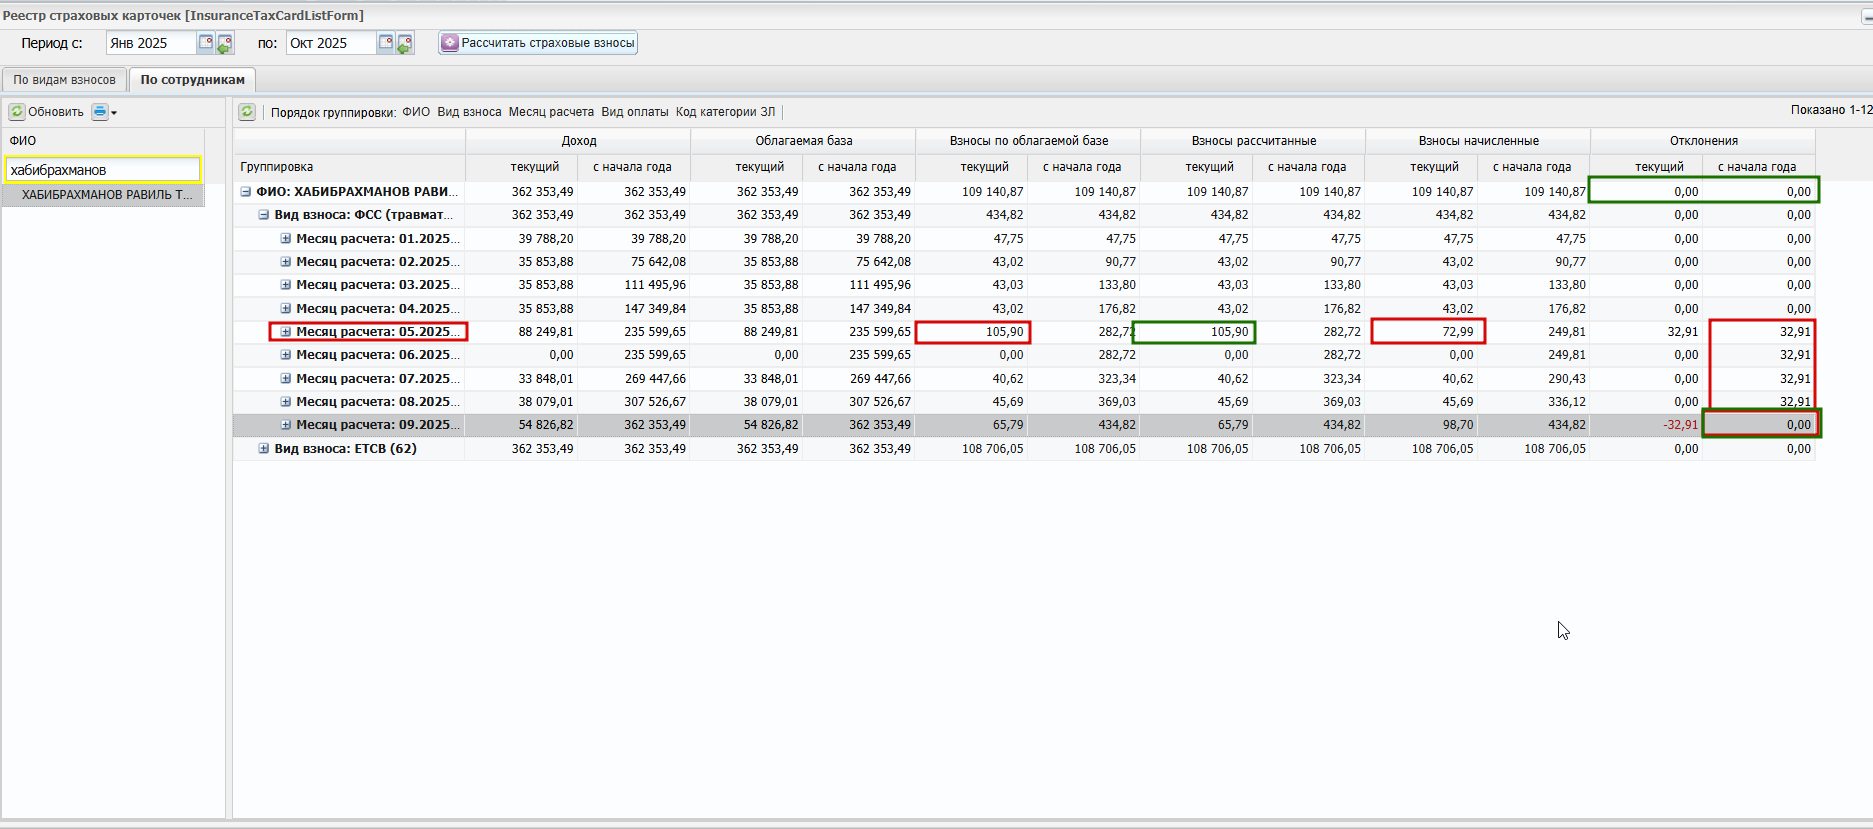Click the Месяц расчета grouping option
This screenshot has height=829, width=1873.
551,112
